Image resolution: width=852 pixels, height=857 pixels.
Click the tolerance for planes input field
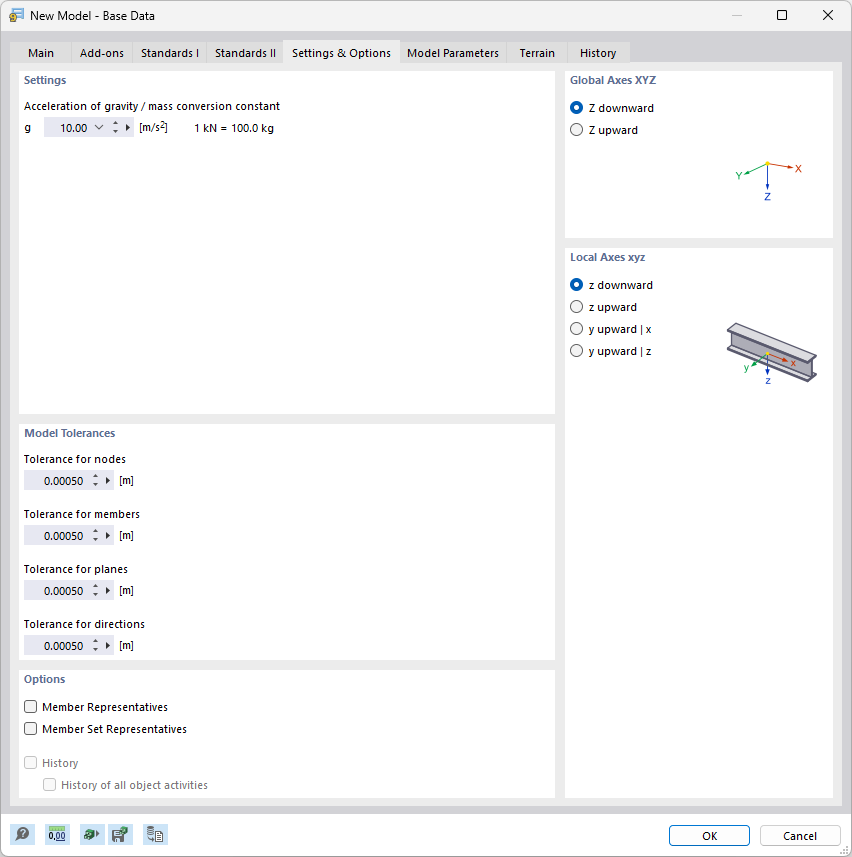[60, 590]
